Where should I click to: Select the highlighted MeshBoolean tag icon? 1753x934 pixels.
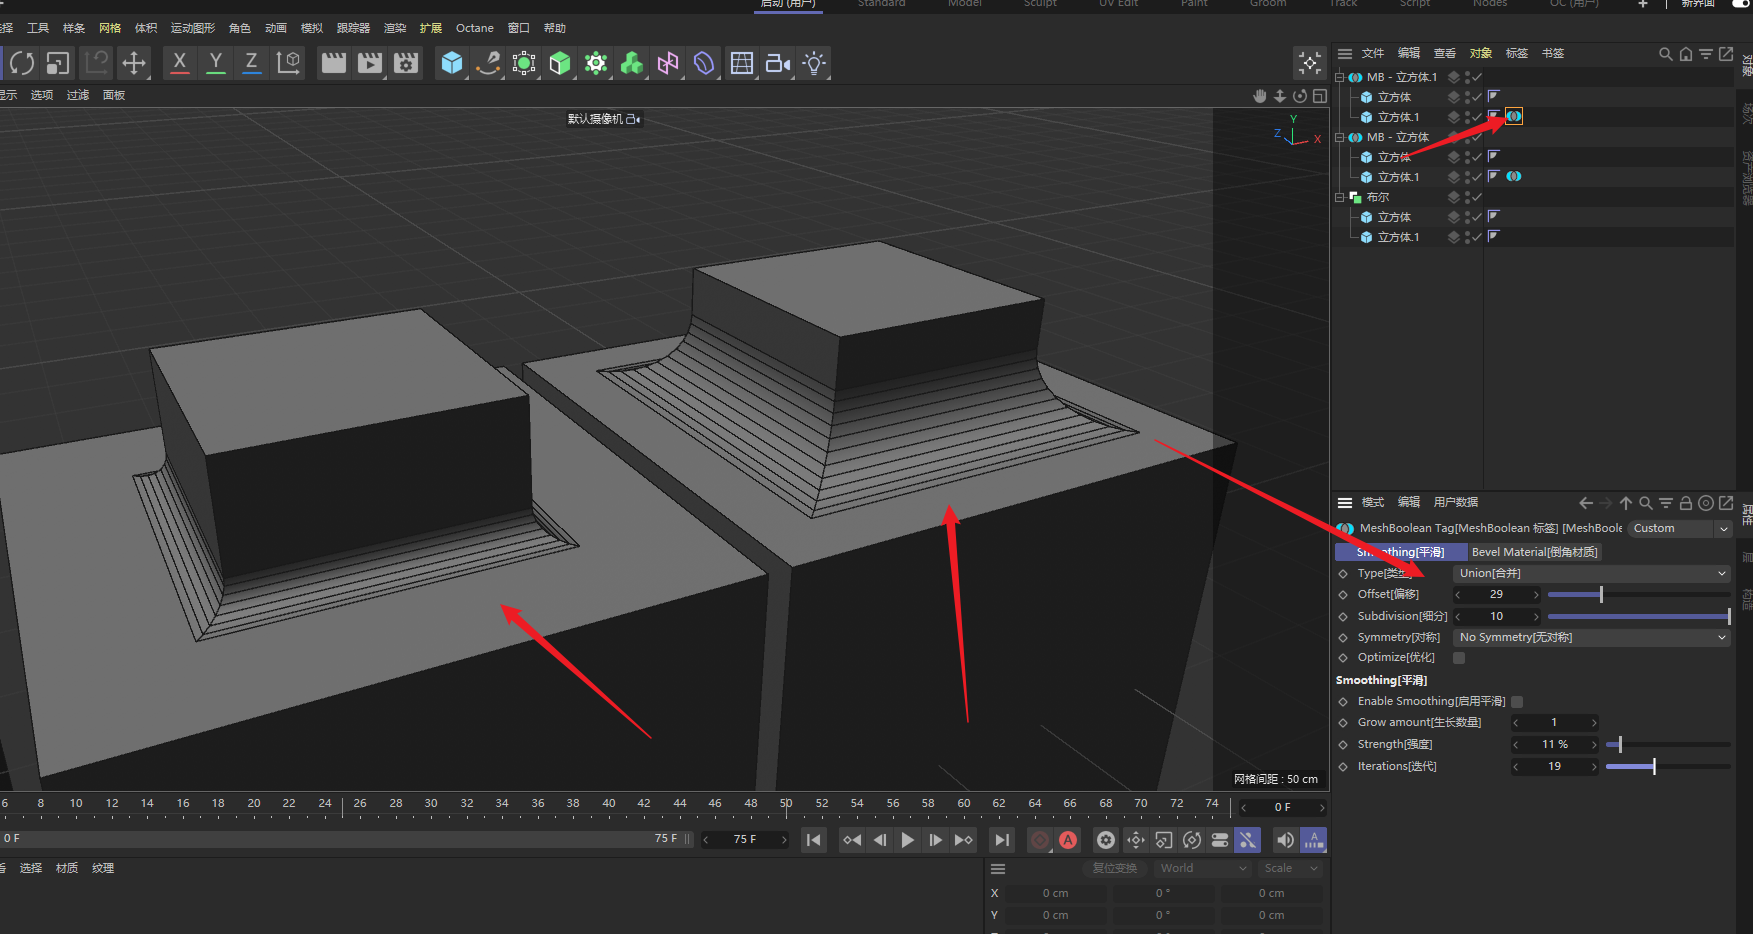tap(1514, 117)
